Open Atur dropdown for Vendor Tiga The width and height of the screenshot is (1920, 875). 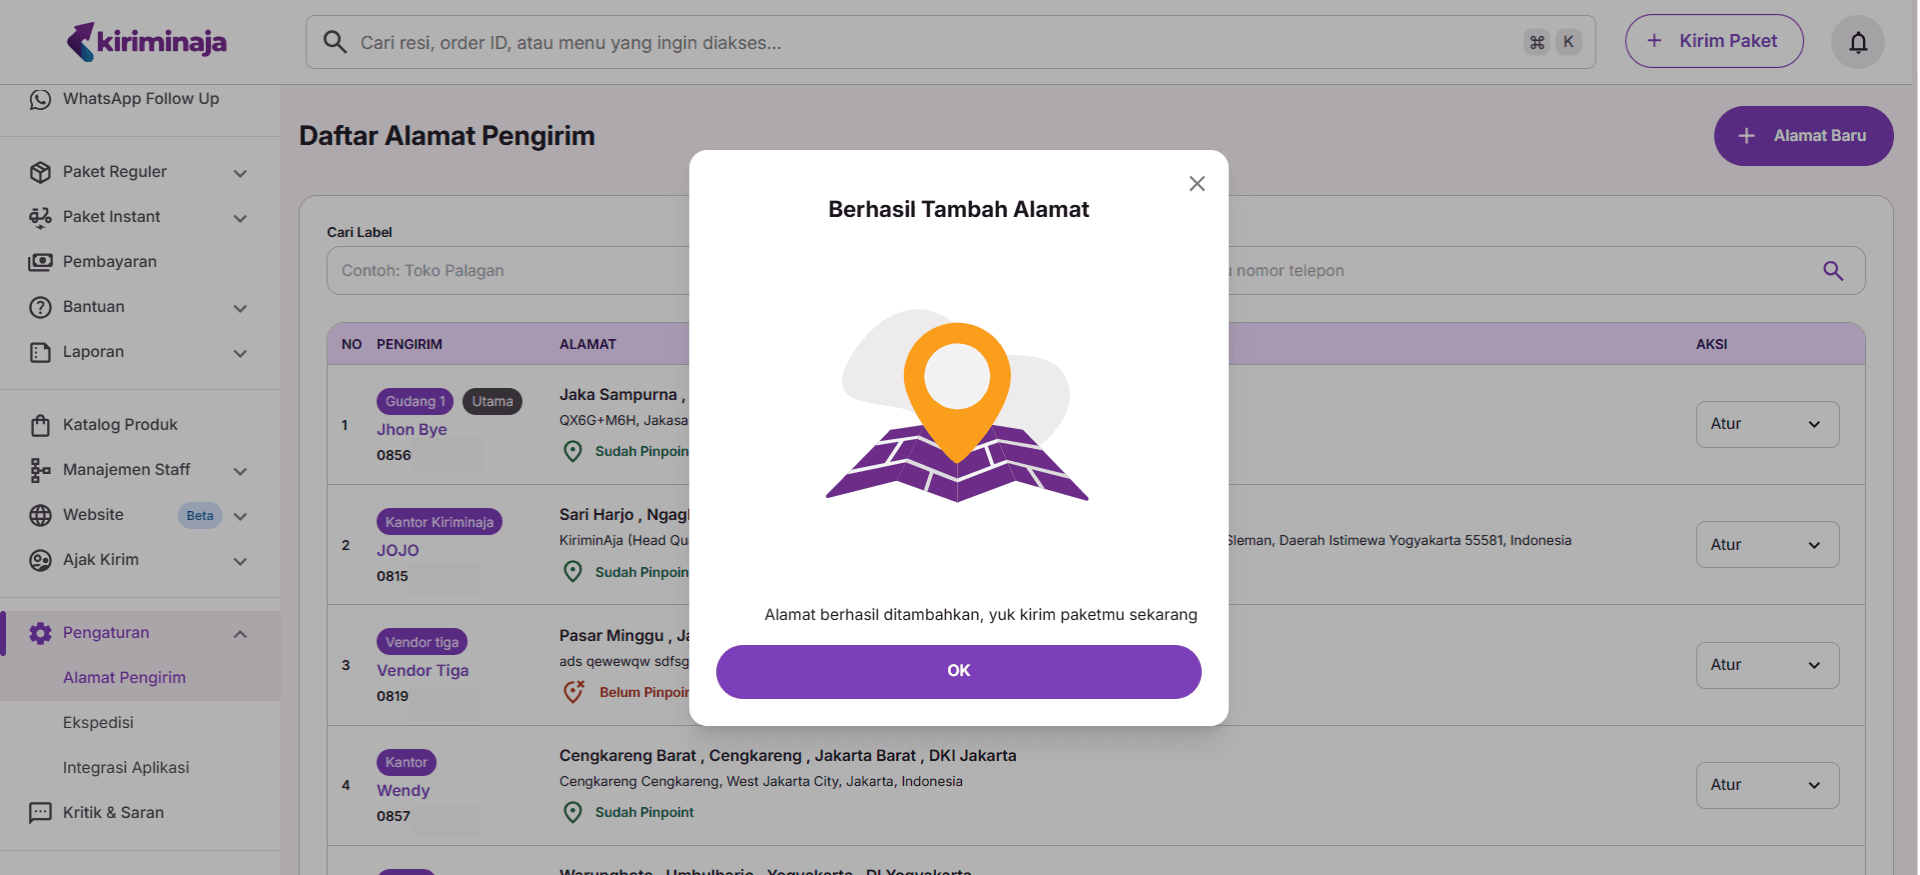pyautogui.click(x=1766, y=665)
